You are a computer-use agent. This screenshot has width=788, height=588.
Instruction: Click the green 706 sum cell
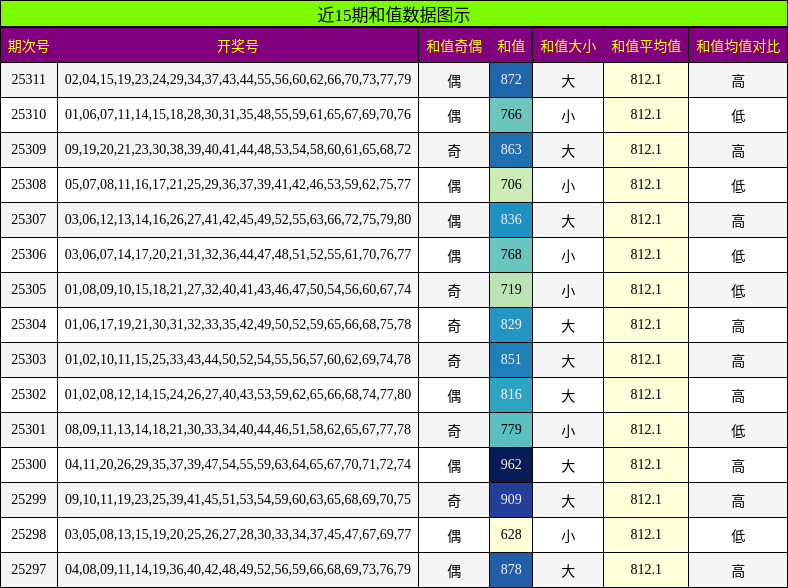(x=511, y=185)
